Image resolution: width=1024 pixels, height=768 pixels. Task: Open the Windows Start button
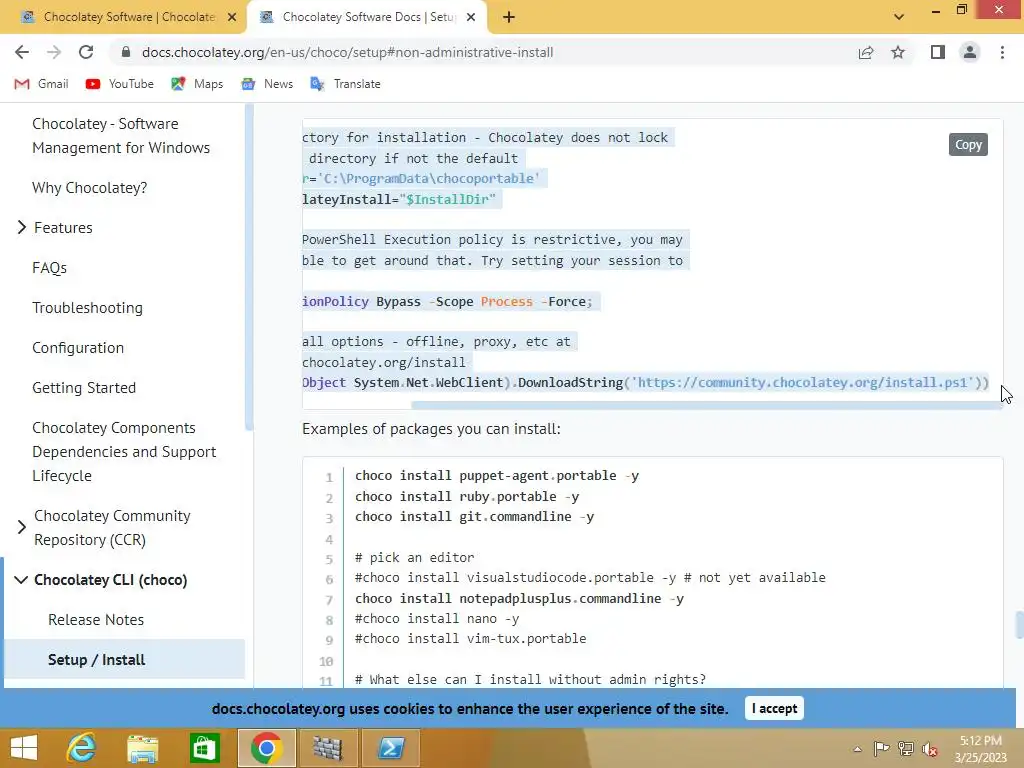pos(24,748)
